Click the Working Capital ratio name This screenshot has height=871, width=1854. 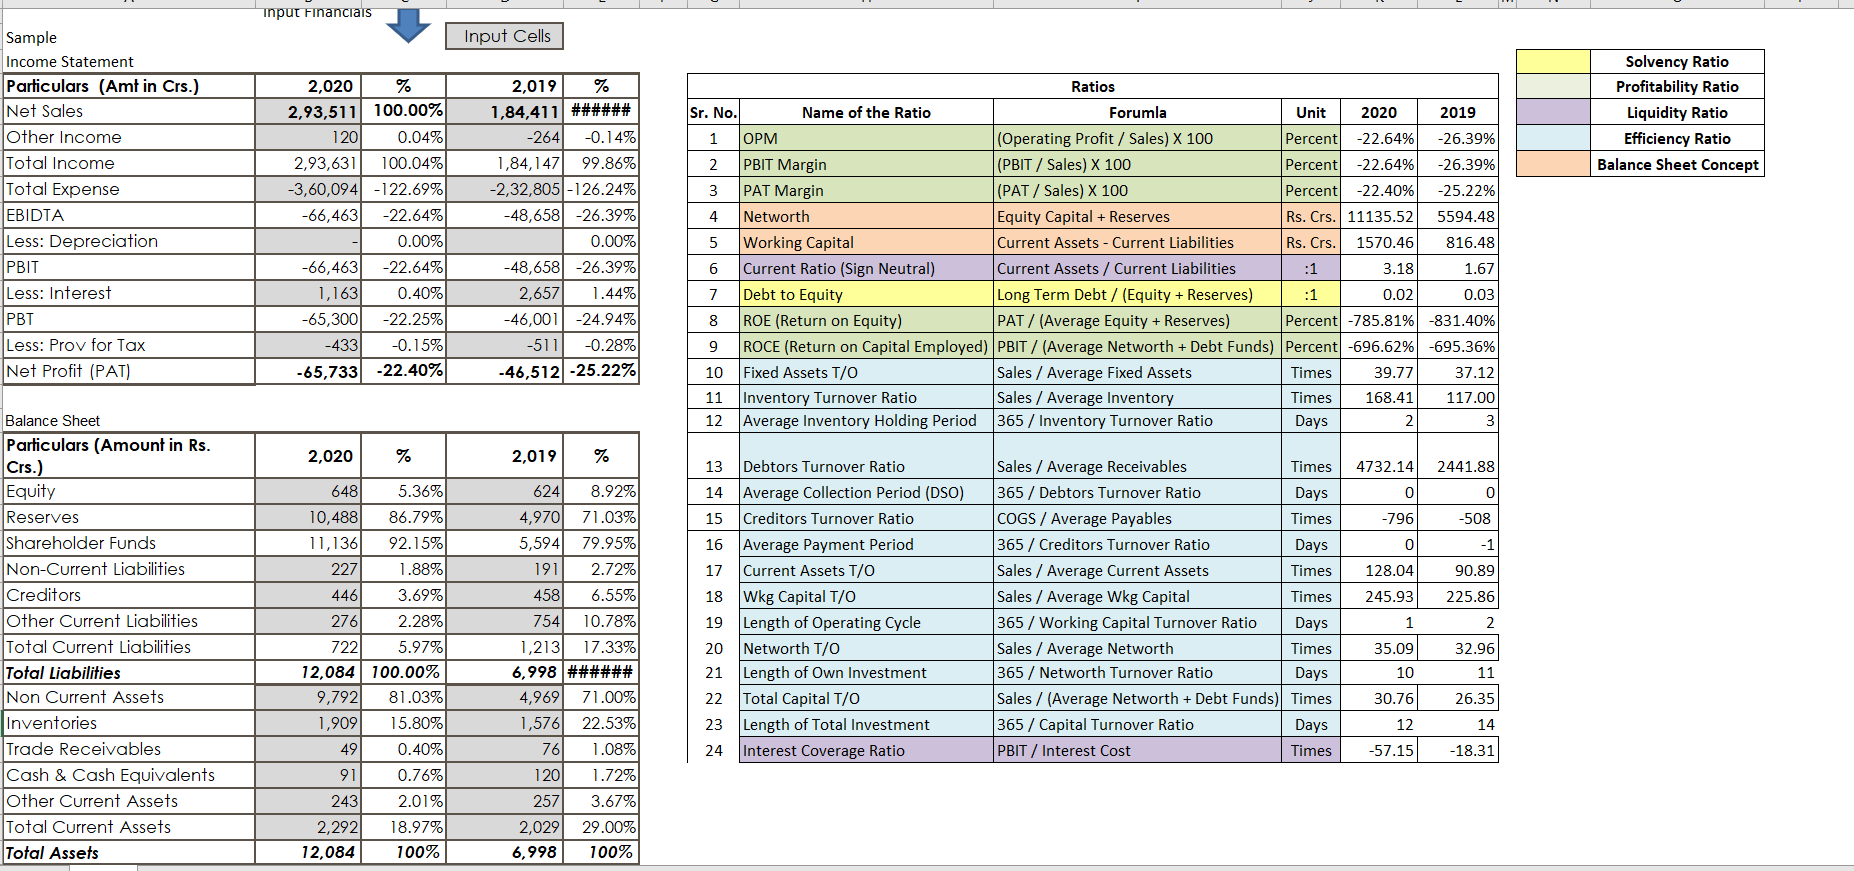coord(866,242)
